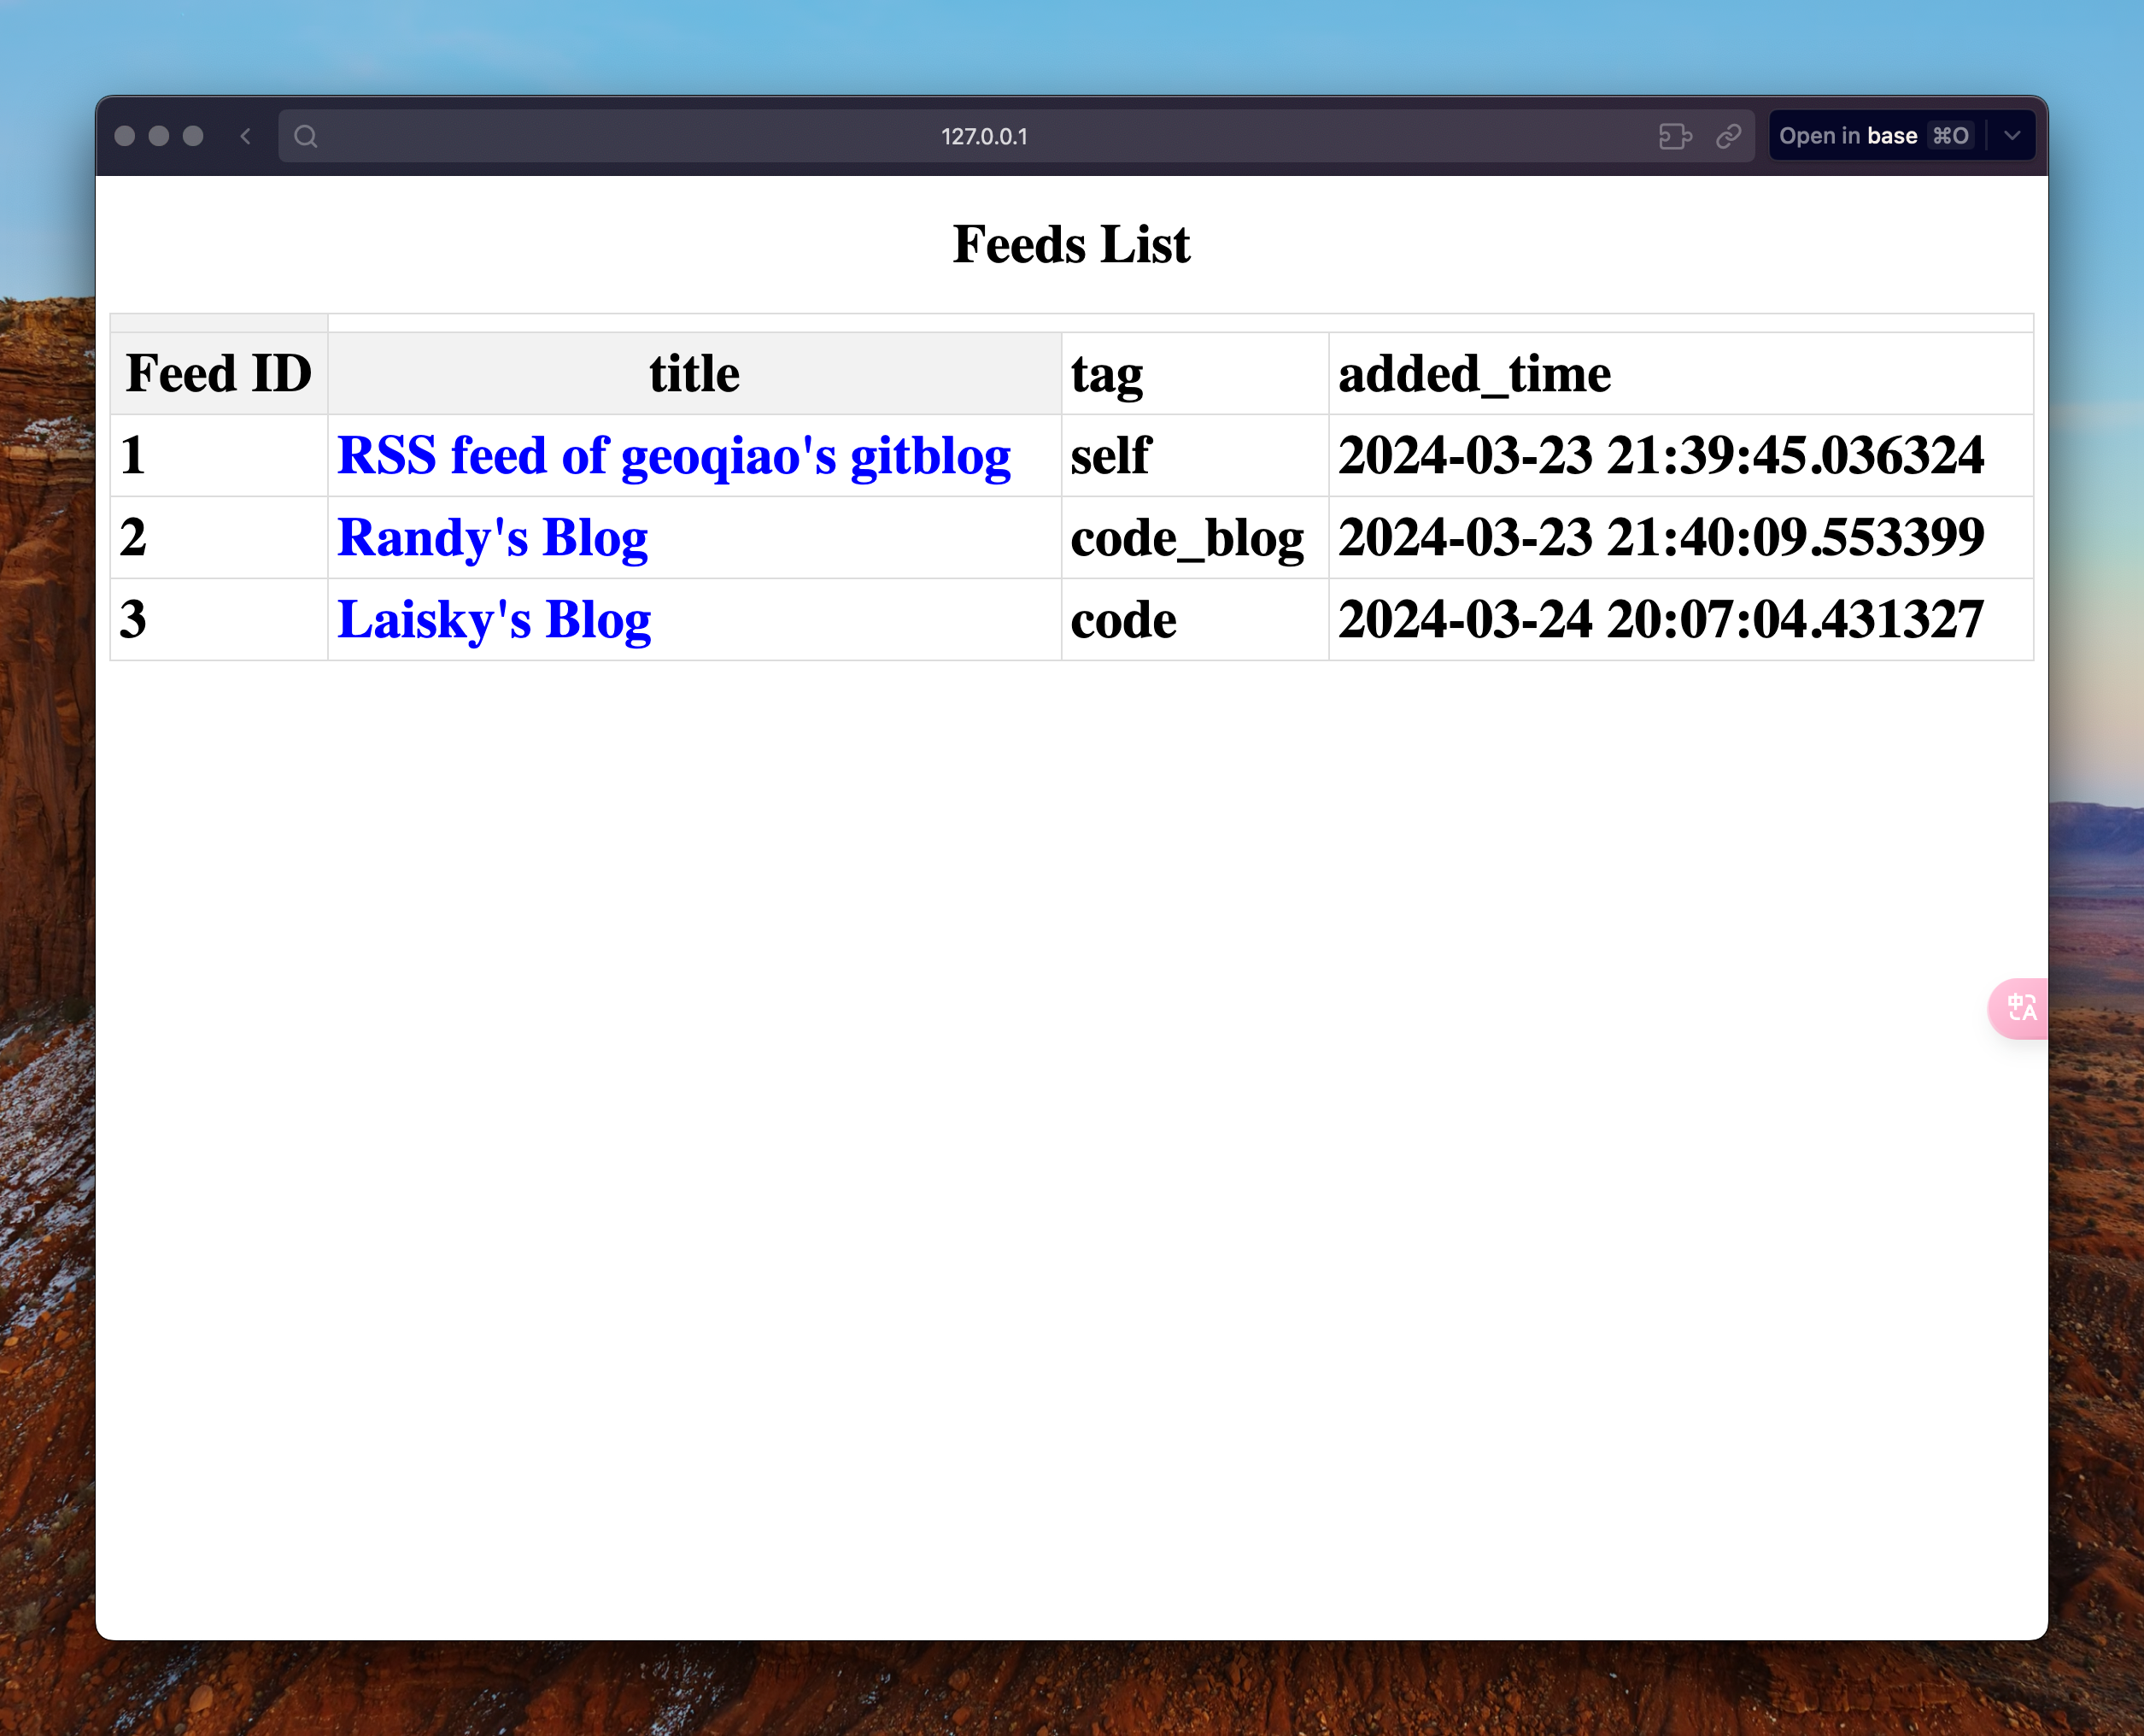Image resolution: width=2144 pixels, height=1736 pixels.
Task: Click the address bar at 127.0.0.1
Action: [984, 137]
